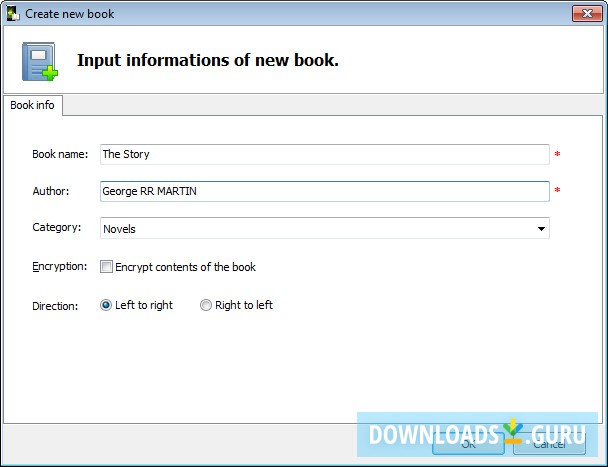Dismiss dialog with the Cancel button
This screenshot has height=467, width=608.
(549, 444)
